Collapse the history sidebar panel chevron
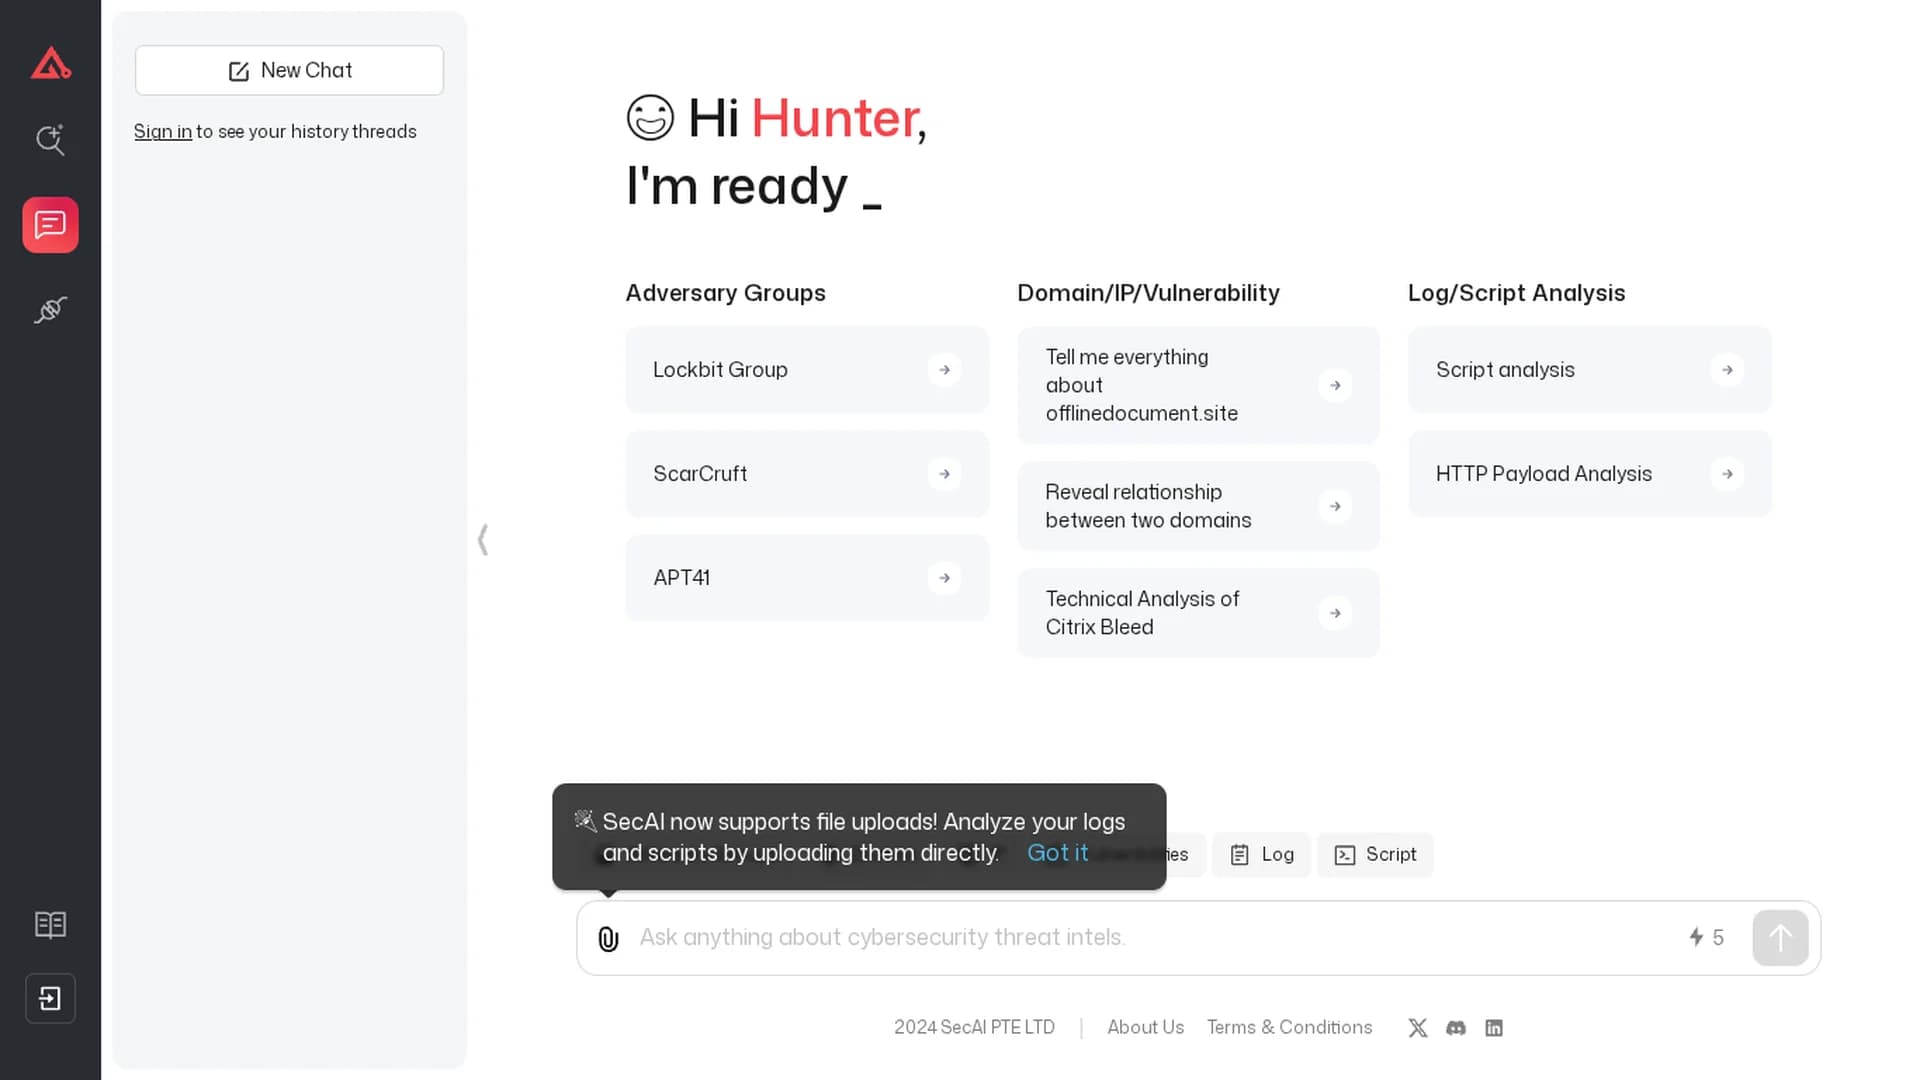 (483, 540)
